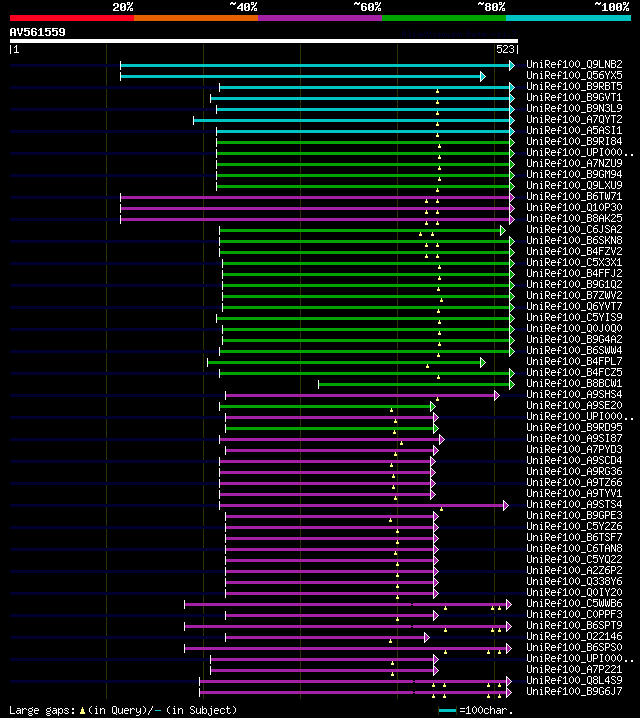Select the label UniRef100_B6SKN8
The height and width of the screenshot is (718, 640).
click(574, 240)
